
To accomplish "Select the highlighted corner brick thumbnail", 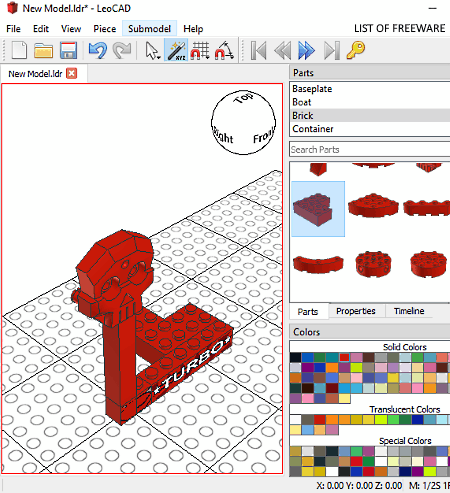I will (x=318, y=209).
